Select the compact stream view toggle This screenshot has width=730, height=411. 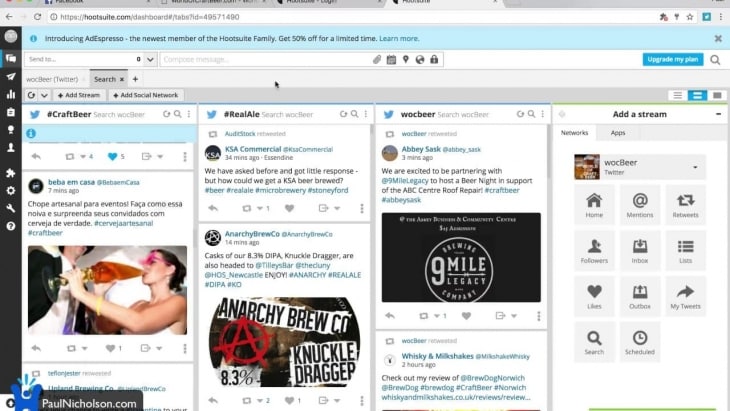click(x=677, y=95)
